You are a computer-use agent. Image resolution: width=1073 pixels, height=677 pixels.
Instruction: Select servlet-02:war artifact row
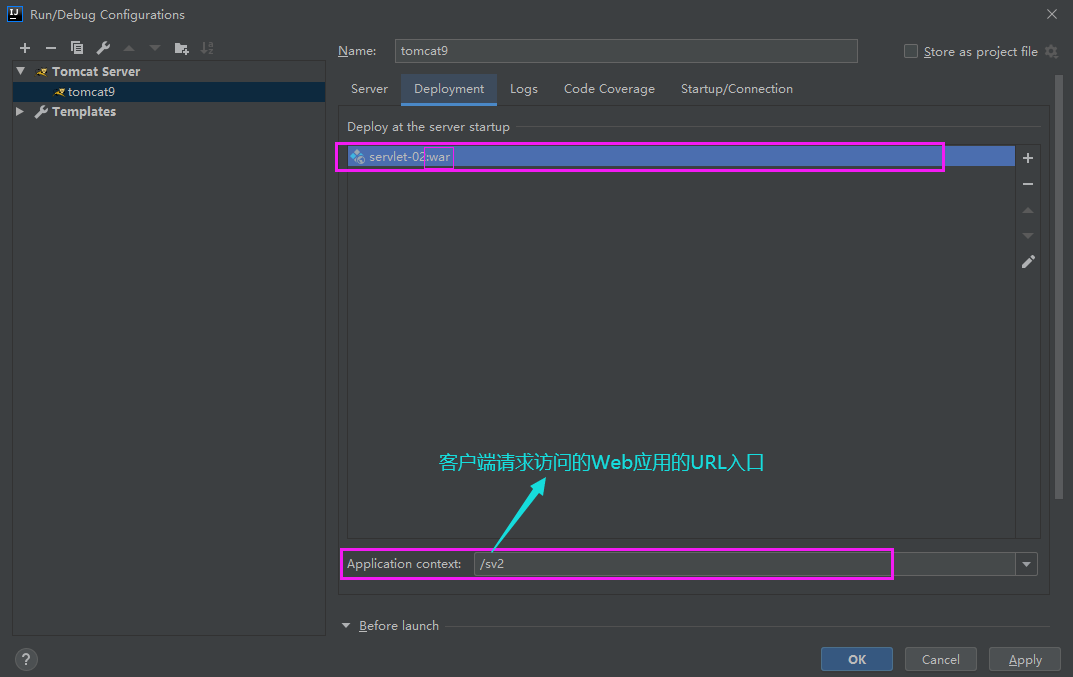[x=681, y=157]
